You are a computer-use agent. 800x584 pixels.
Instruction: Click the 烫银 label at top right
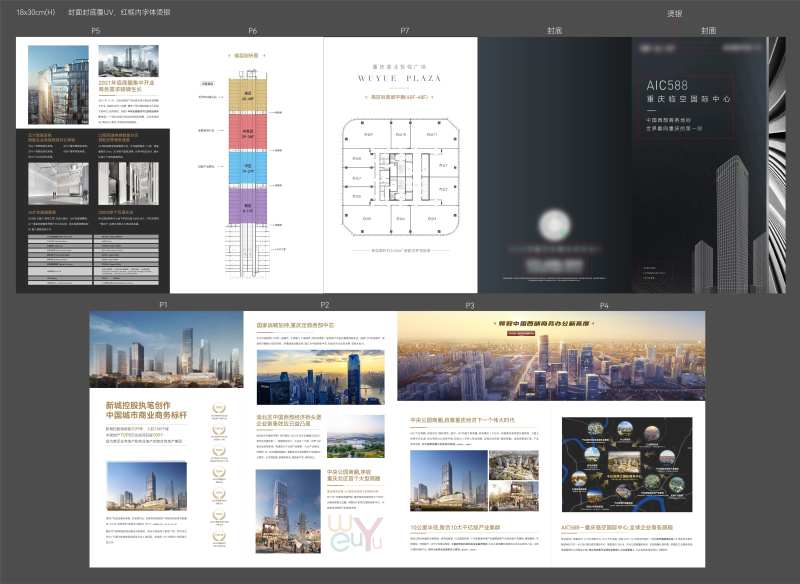(x=674, y=12)
